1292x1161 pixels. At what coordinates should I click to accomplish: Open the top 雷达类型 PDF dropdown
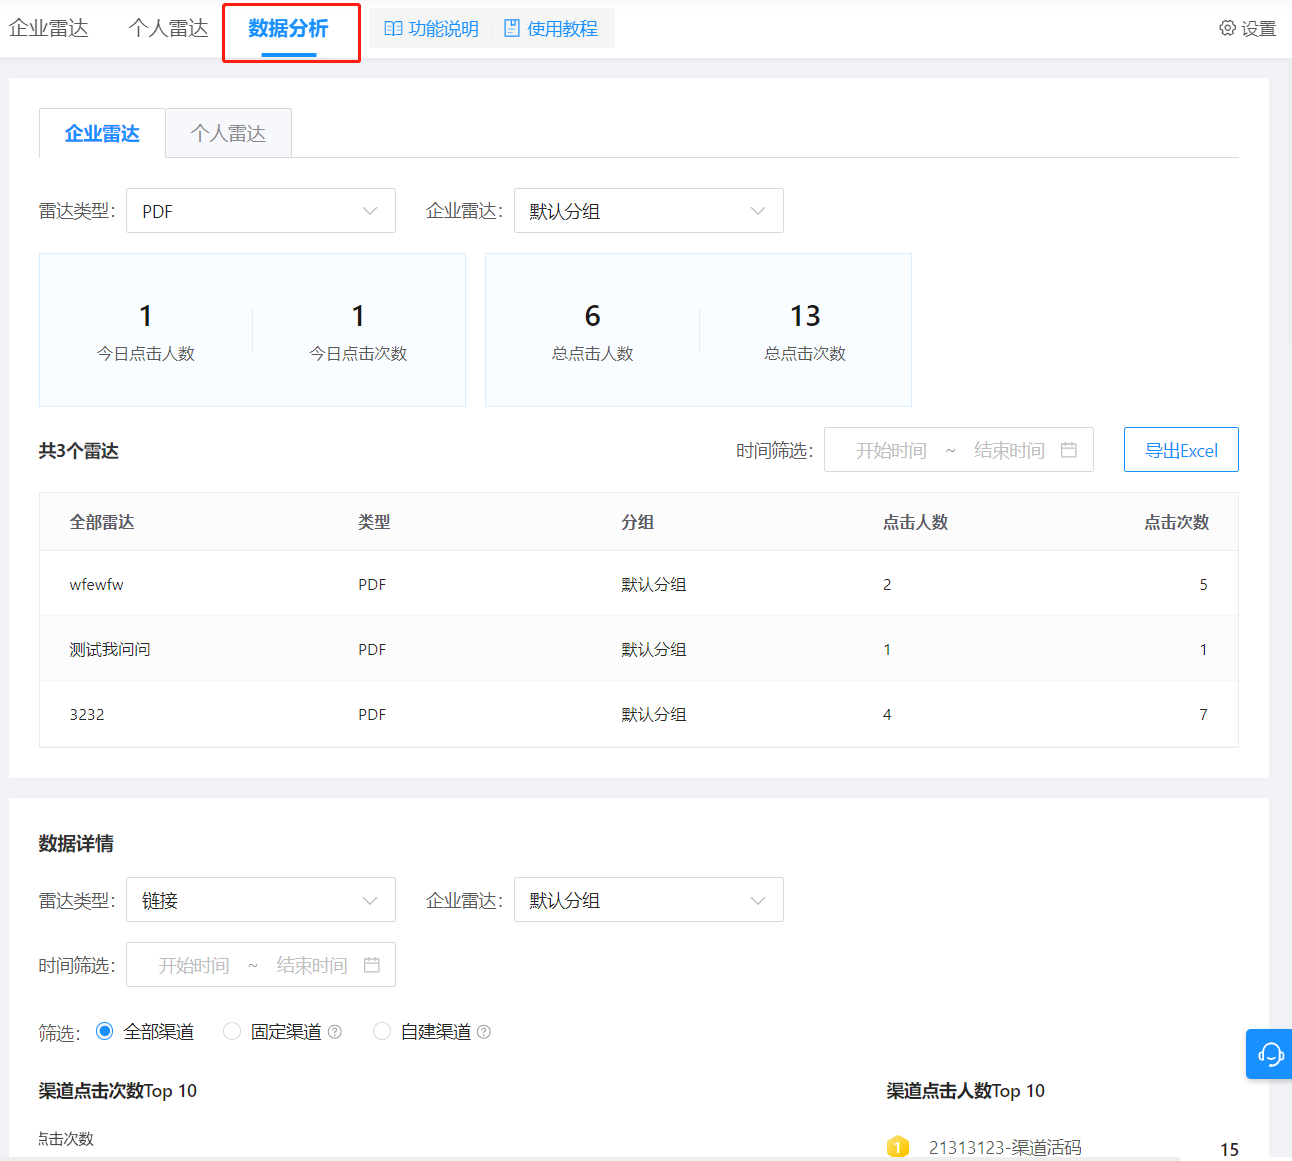[261, 211]
